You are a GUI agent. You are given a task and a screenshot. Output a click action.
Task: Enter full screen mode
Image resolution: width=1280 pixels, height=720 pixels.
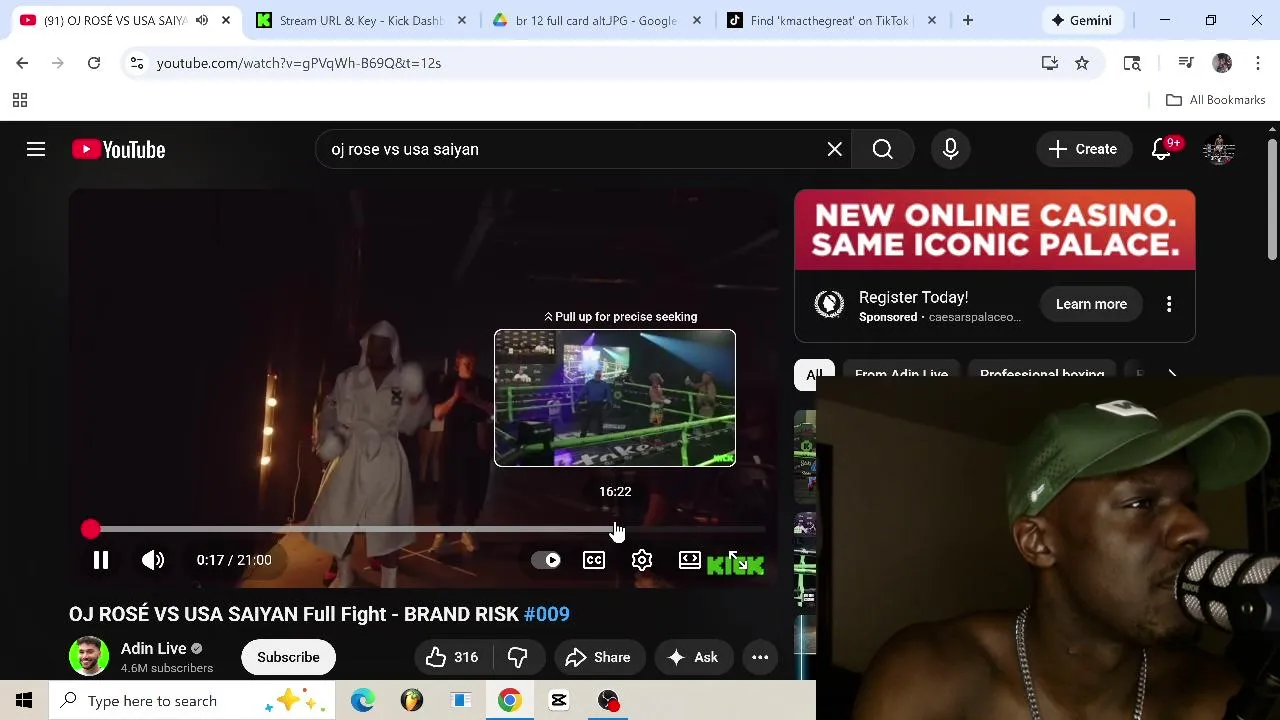(x=736, y=560)
